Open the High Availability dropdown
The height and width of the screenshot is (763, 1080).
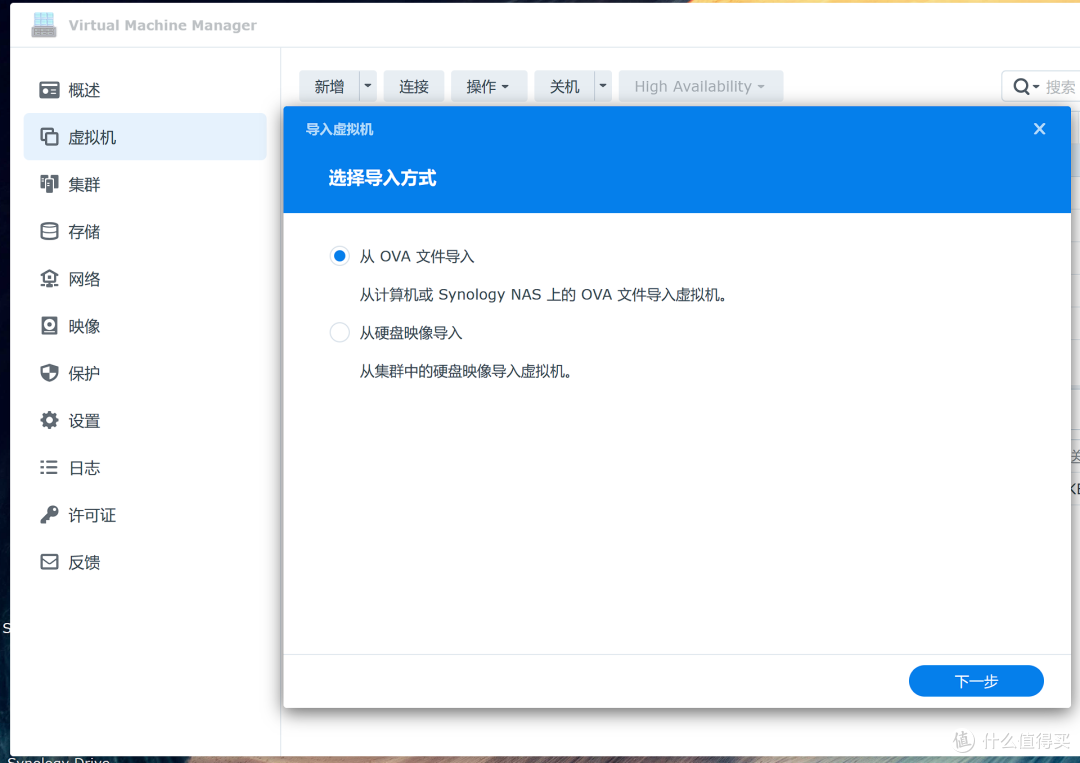(700, 86)
